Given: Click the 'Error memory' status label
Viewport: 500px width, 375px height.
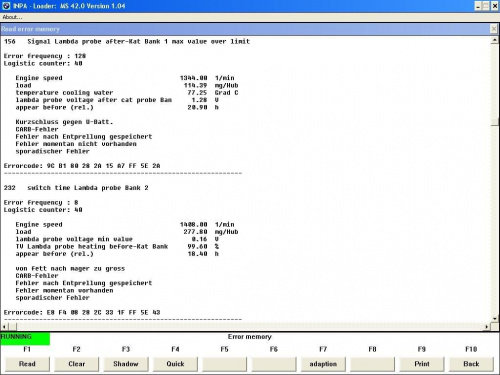Looking at the screenshot, I should (x=250, y=337).
